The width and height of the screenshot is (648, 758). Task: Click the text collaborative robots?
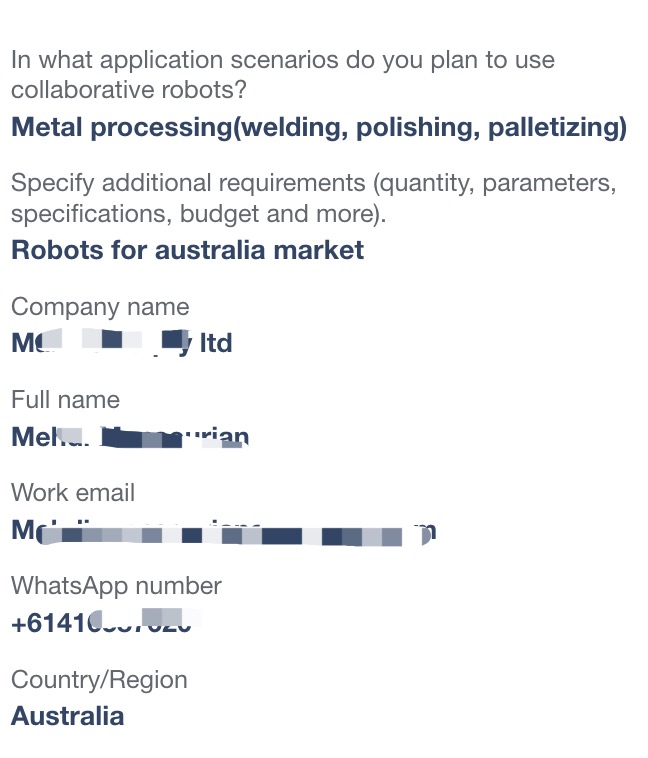[129, 90]
